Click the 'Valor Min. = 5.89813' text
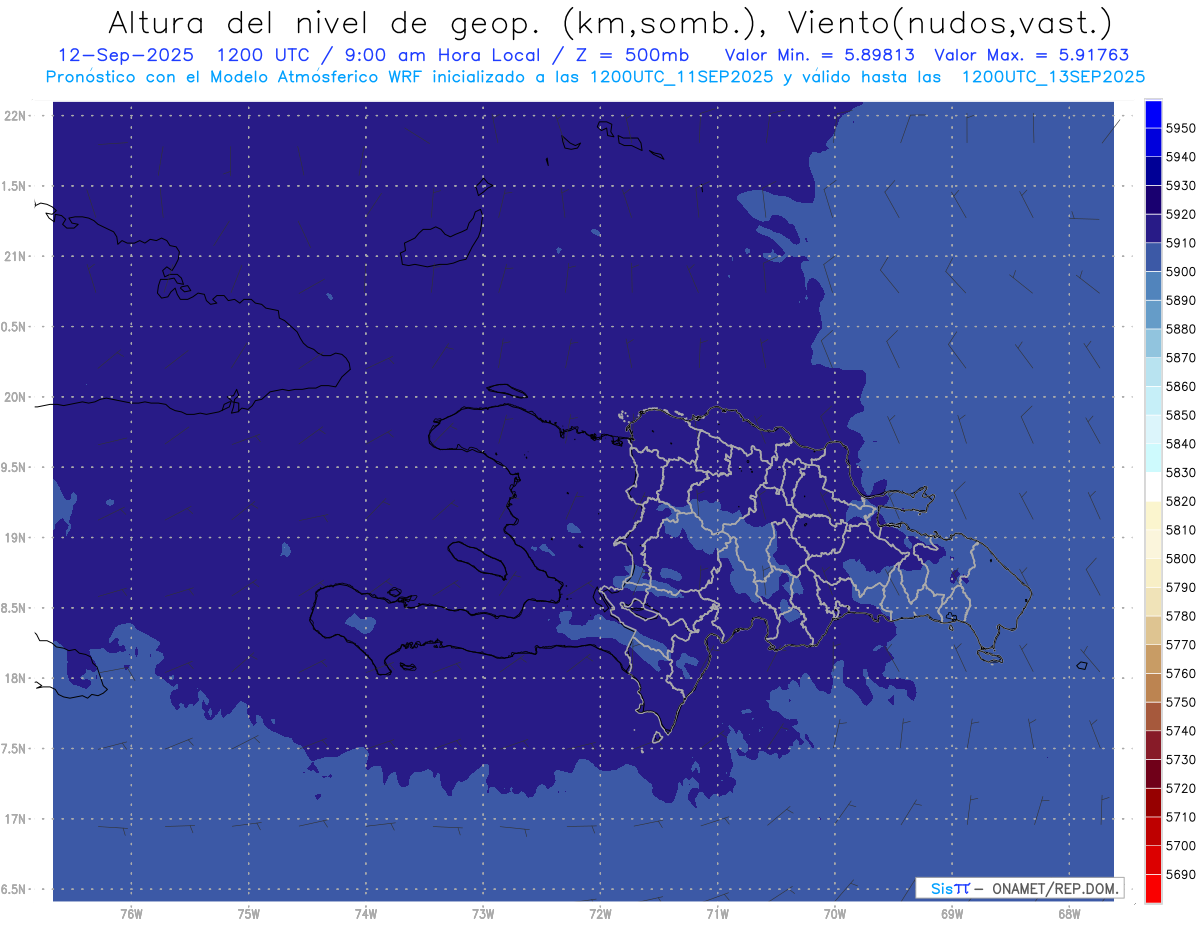The height and width of the screenshot is (927, 1200). (819, 55)
